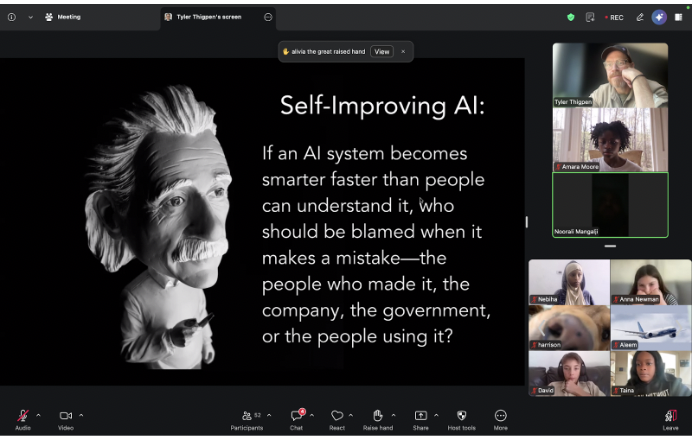Screen dimensions: 694x436
Task: Expand share options caret
Action: [436, 415]
